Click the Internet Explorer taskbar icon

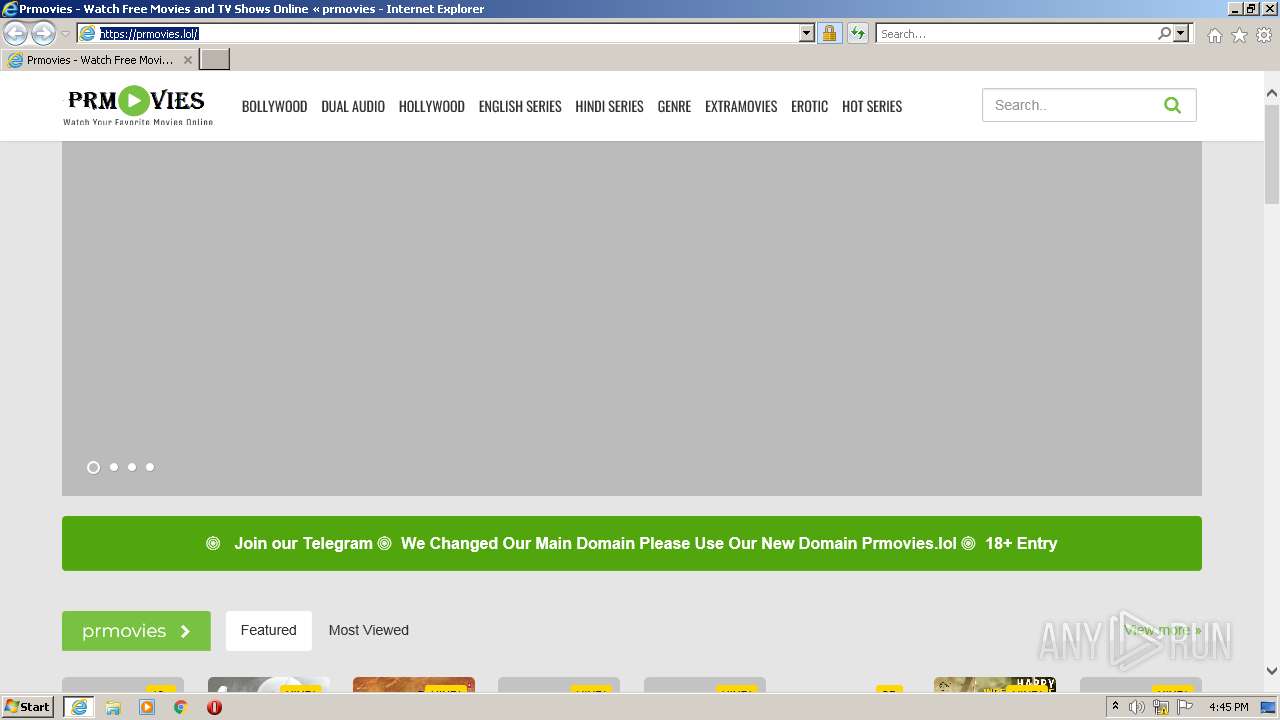(78, 707)
